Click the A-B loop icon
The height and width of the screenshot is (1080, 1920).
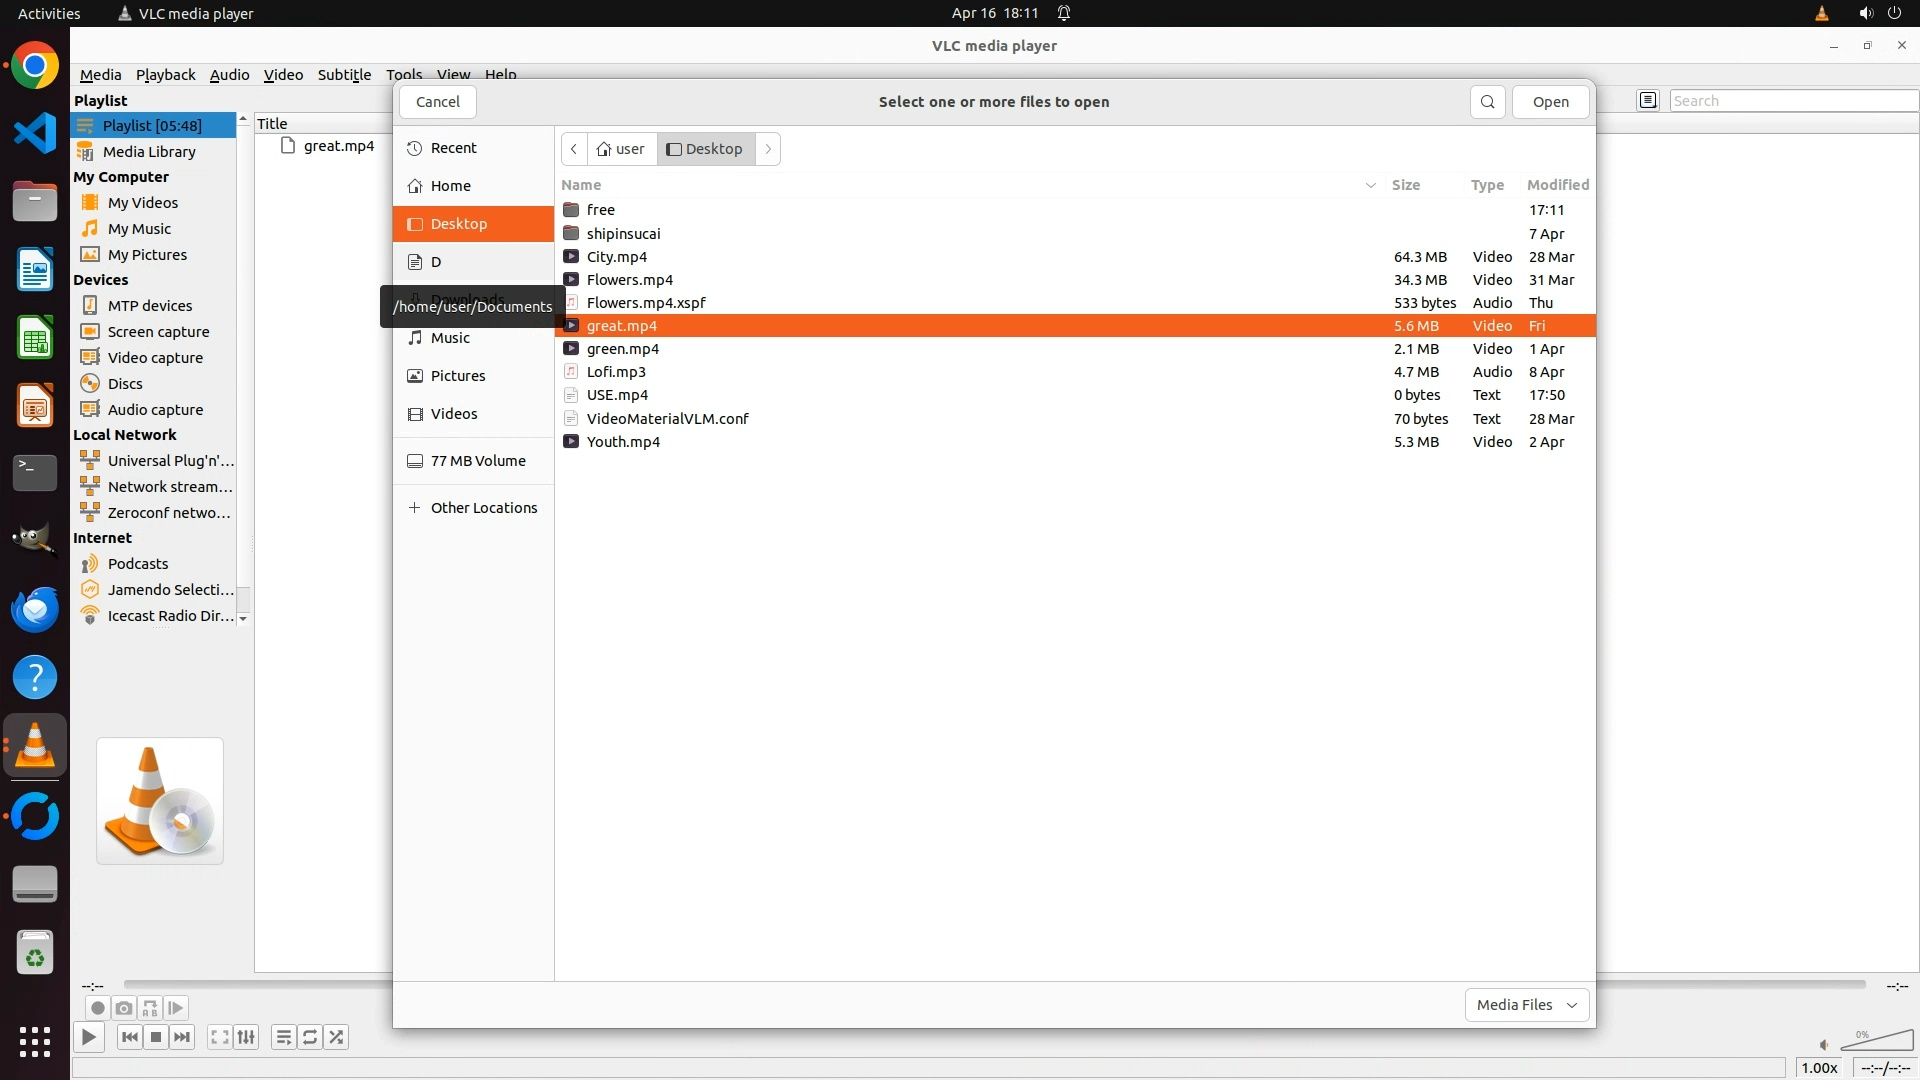coord(150,1008)
